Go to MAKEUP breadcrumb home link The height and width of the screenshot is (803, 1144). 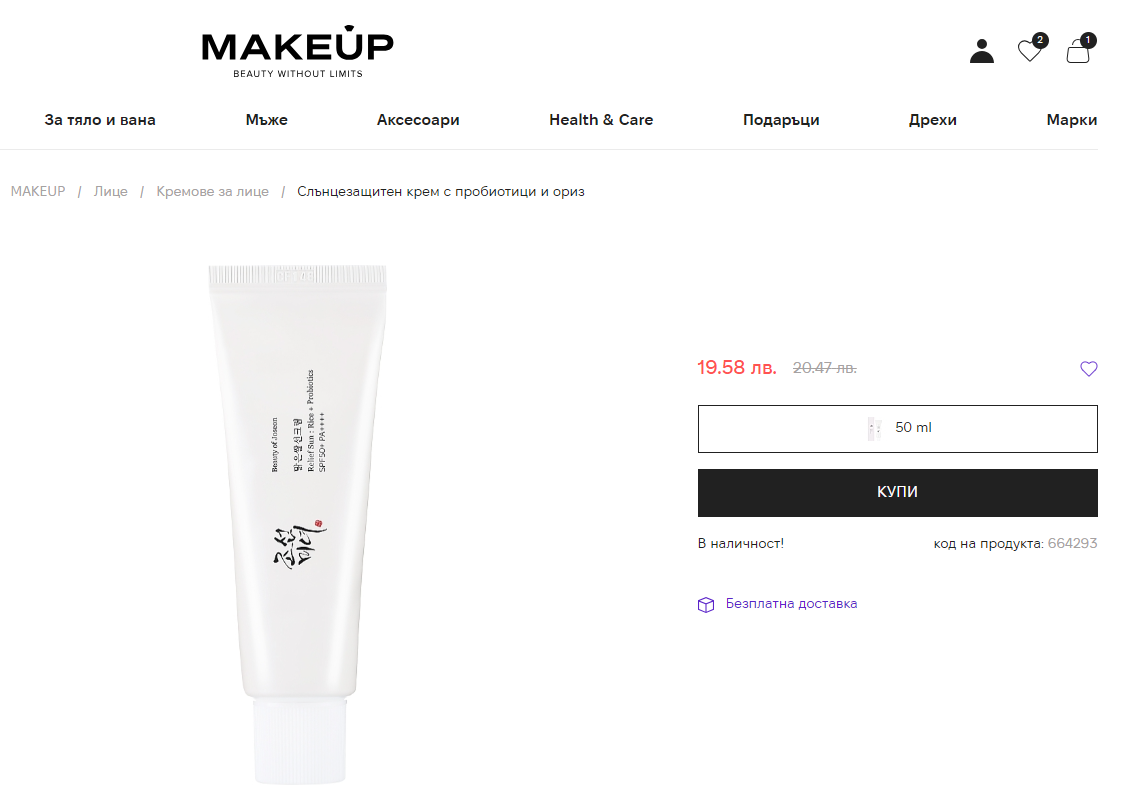coord(38,192)
